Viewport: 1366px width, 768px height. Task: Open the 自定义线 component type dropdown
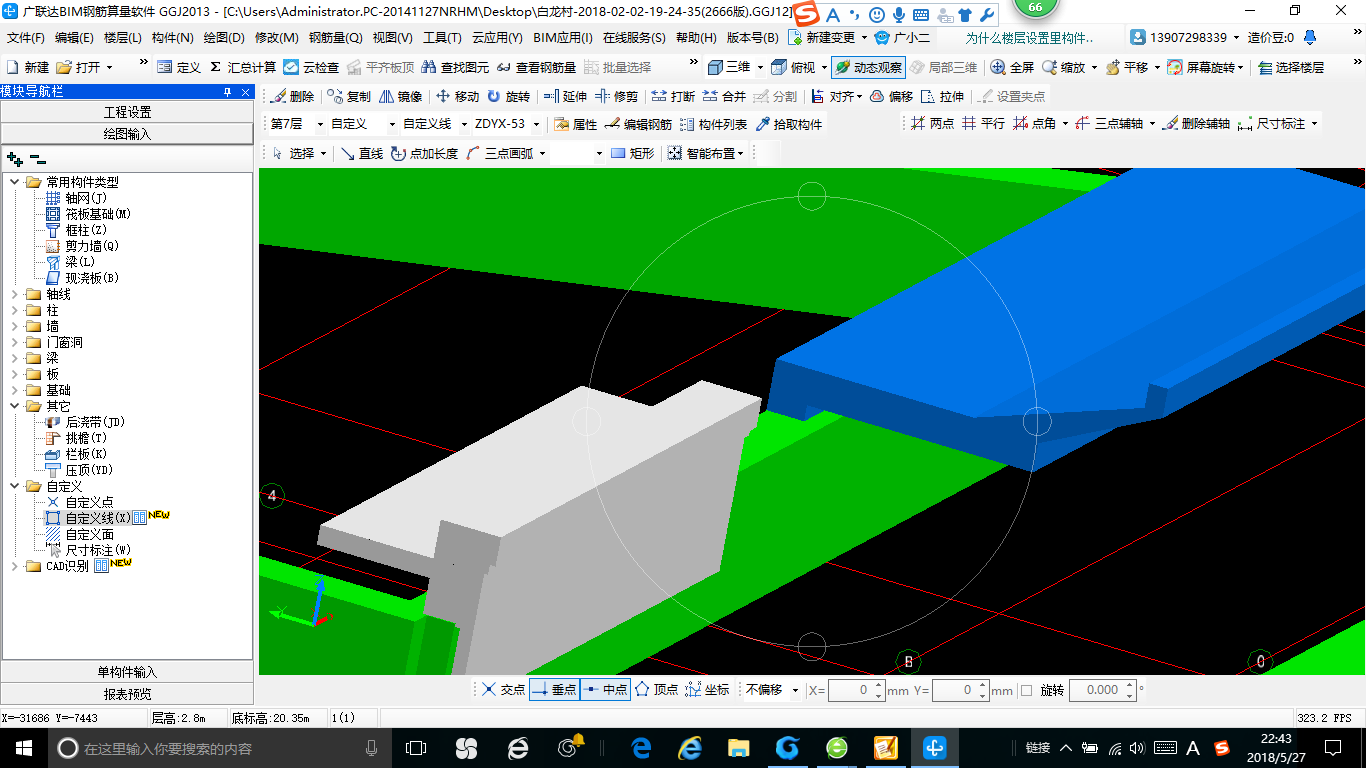click(x=464, y=125)
